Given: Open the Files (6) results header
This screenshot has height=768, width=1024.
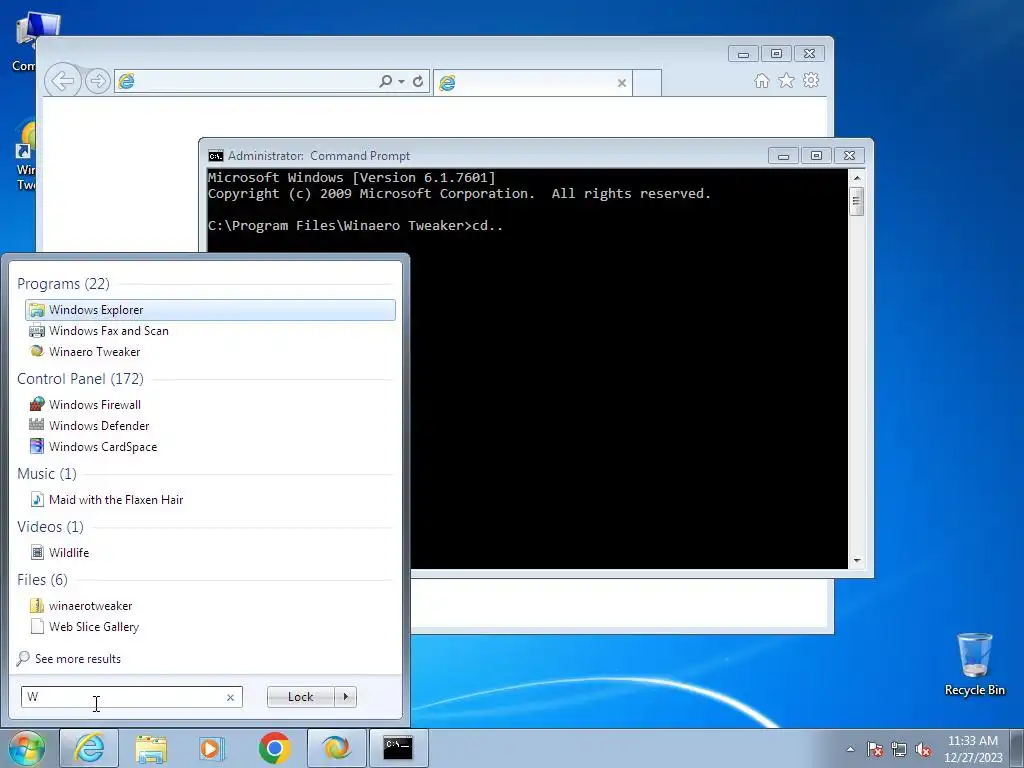Looking at the screenshot, I should pyautogui.click(x=42, y=579).
